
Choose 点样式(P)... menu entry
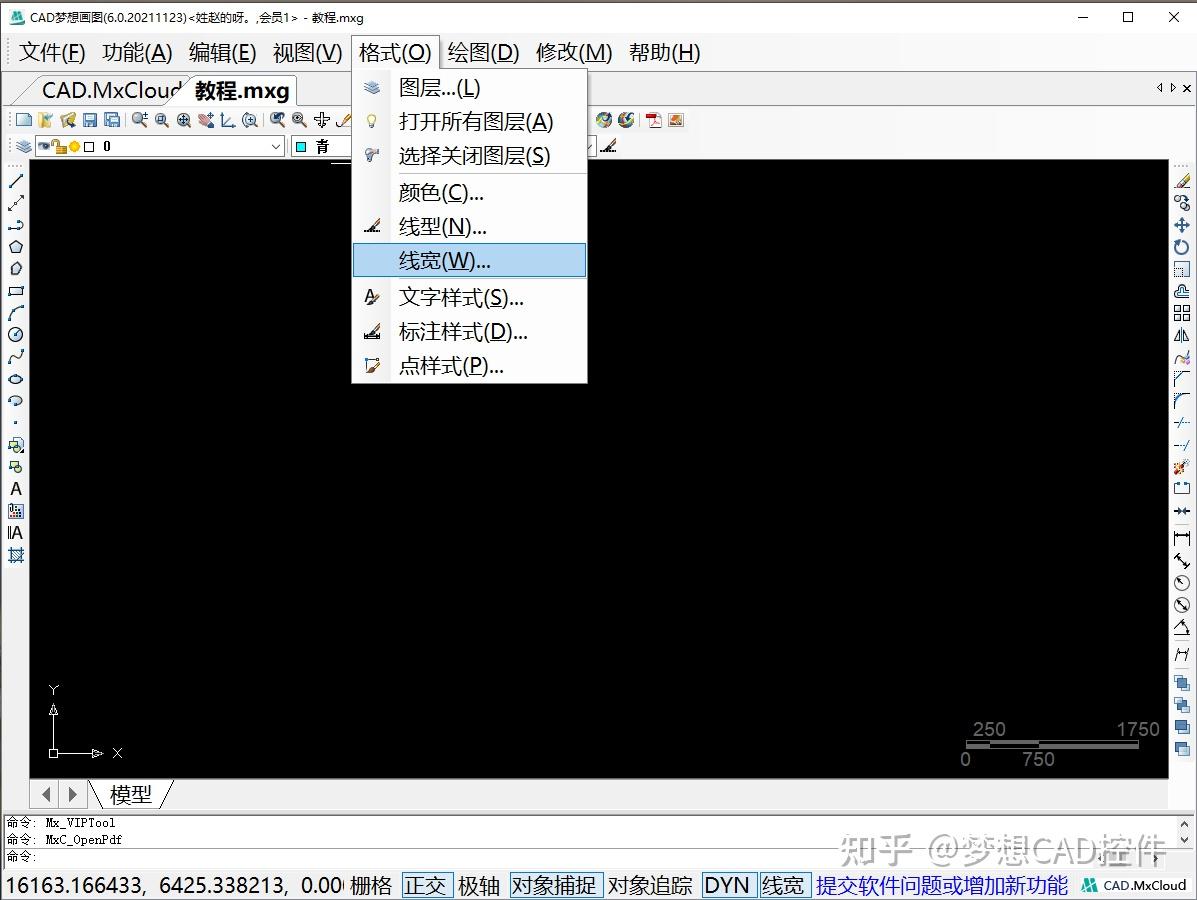coord(469,366)
